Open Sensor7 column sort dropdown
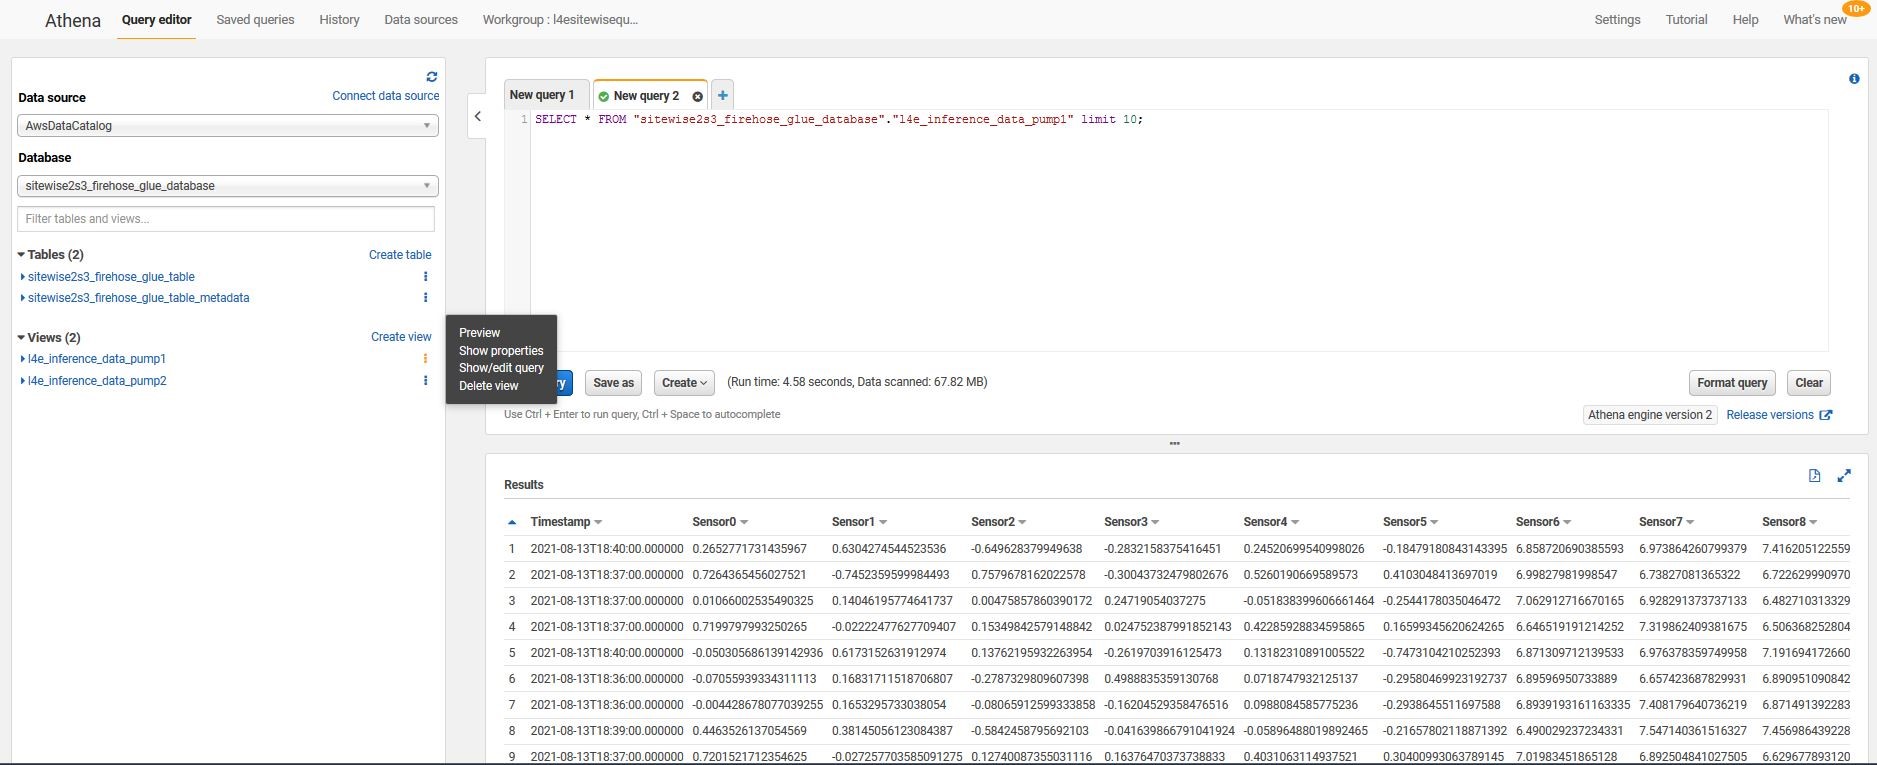This screenshot has width=1877, height=765. point(1690,523)
